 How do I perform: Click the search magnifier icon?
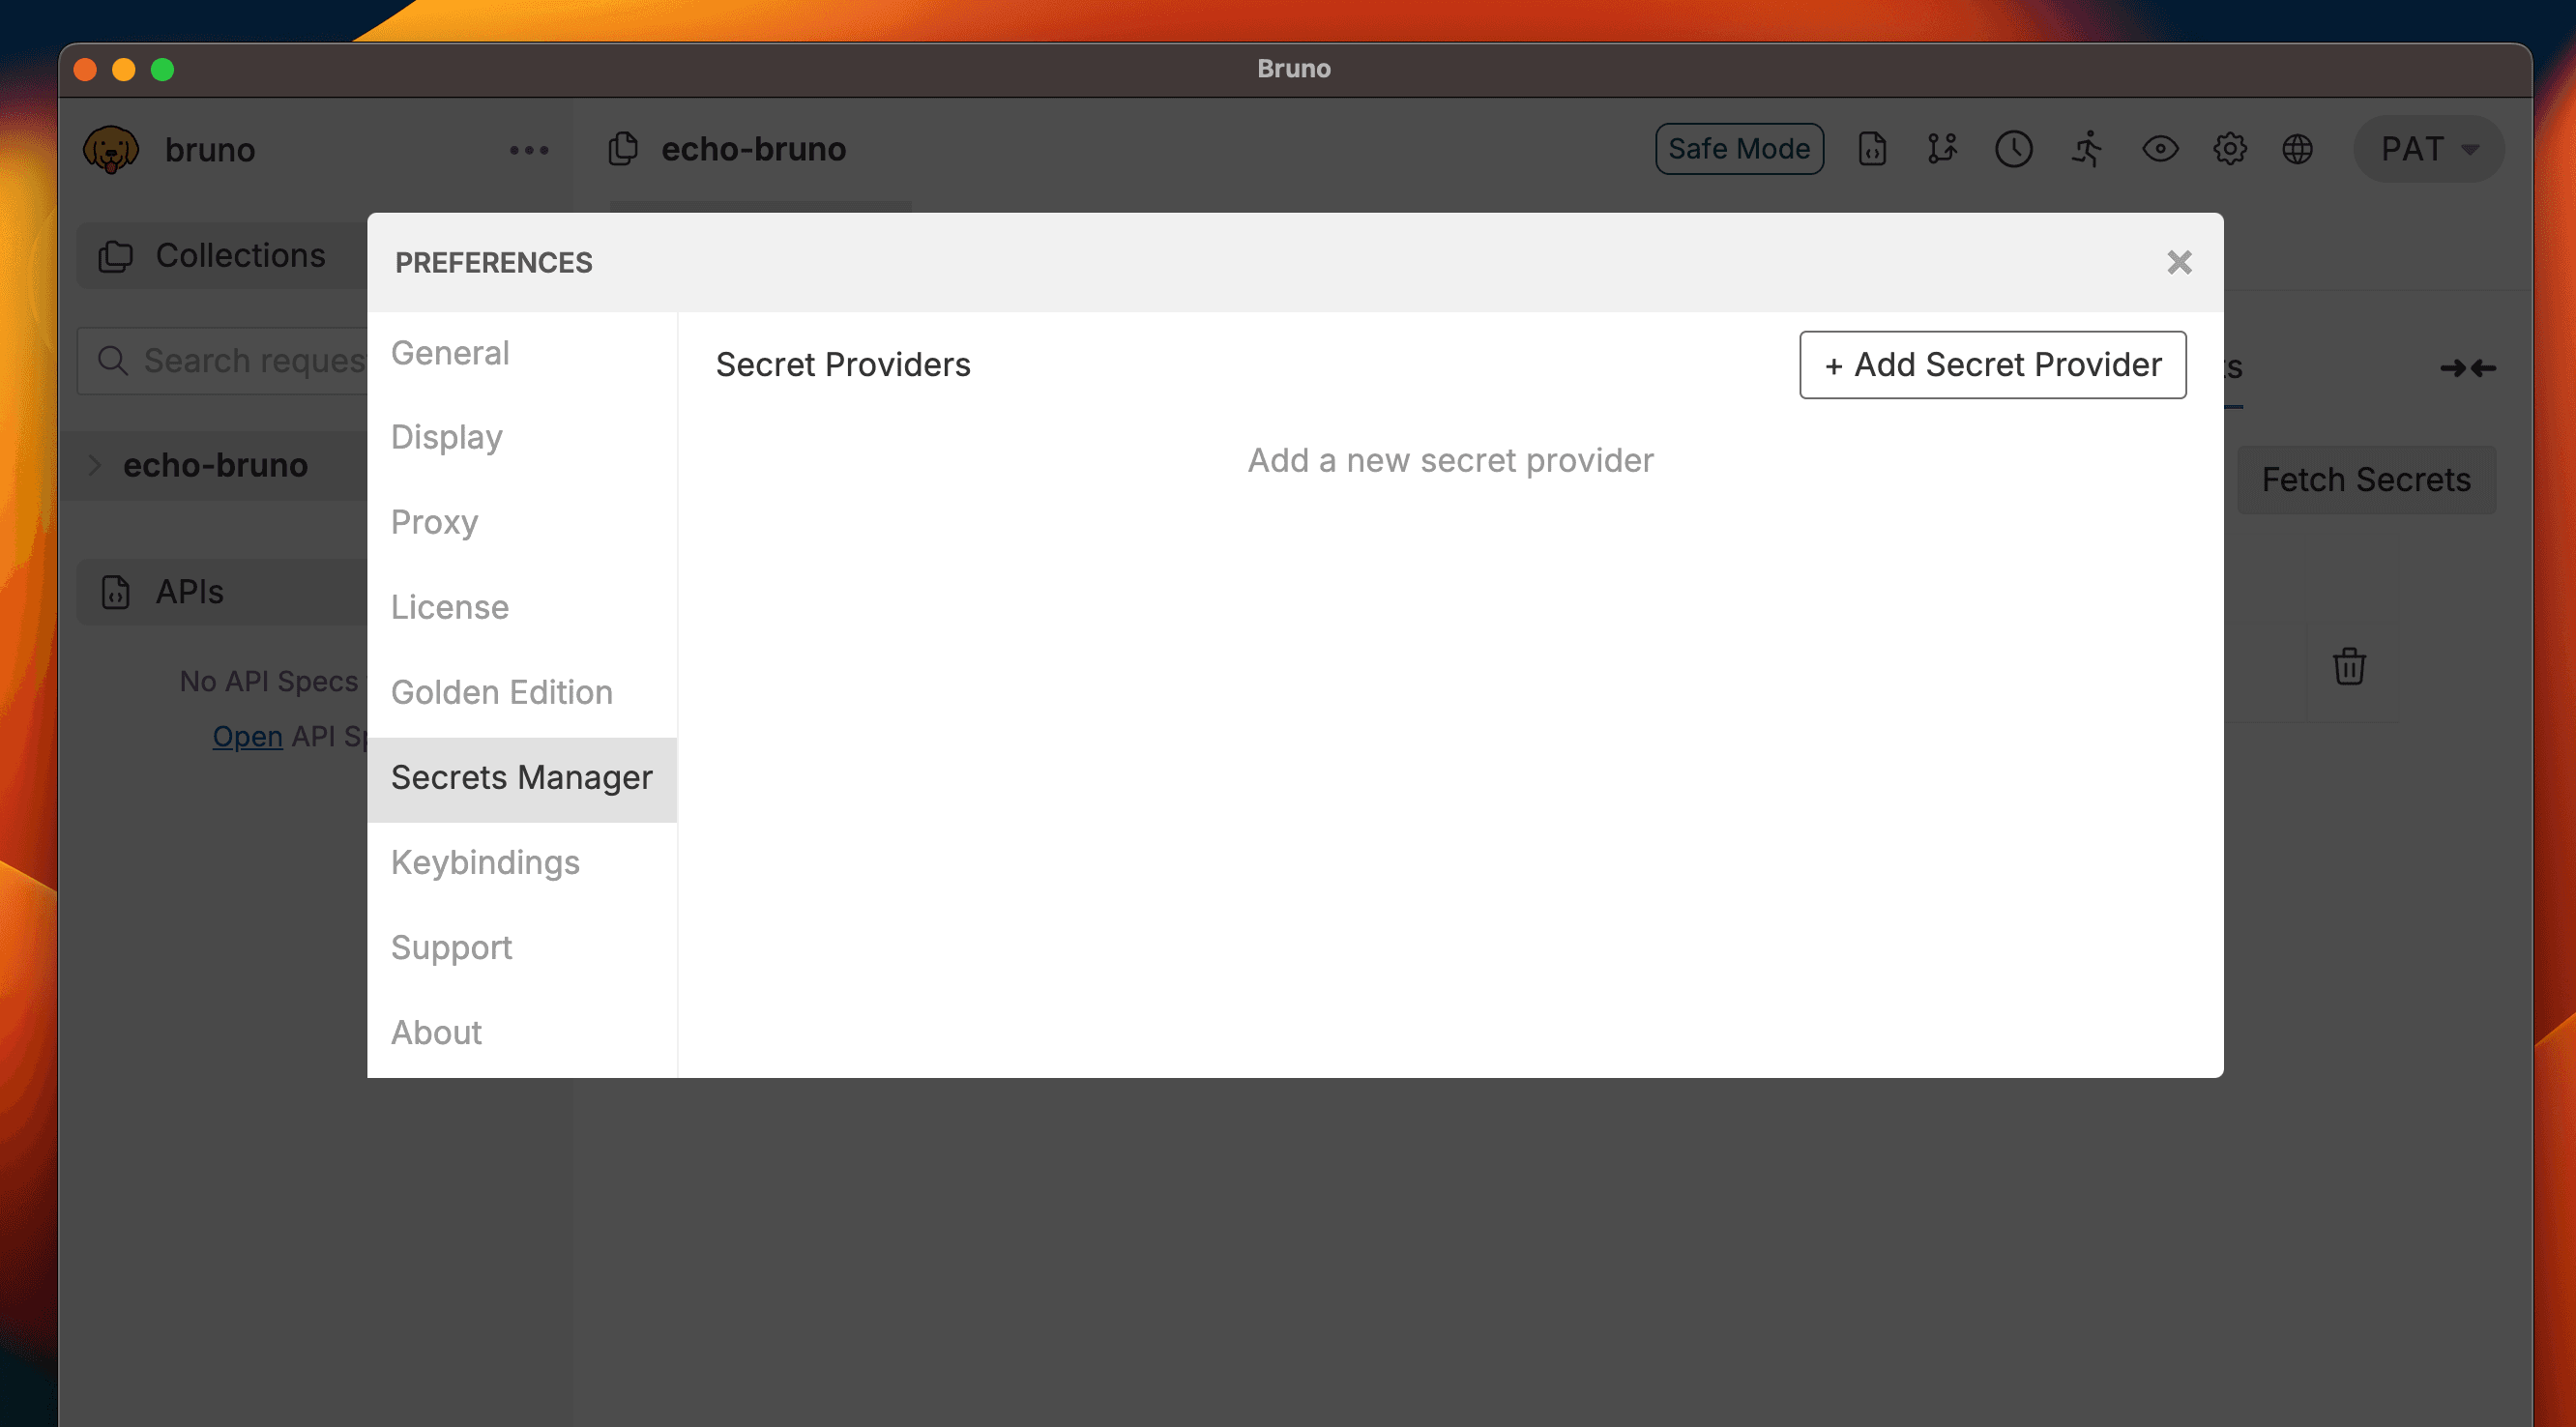click(112, 360)
